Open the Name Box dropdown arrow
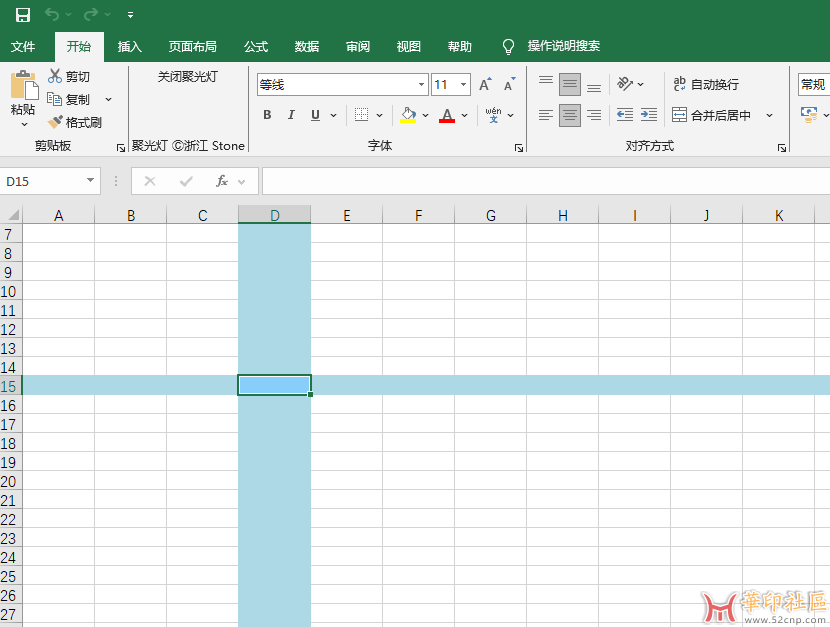 coord(91,181)
